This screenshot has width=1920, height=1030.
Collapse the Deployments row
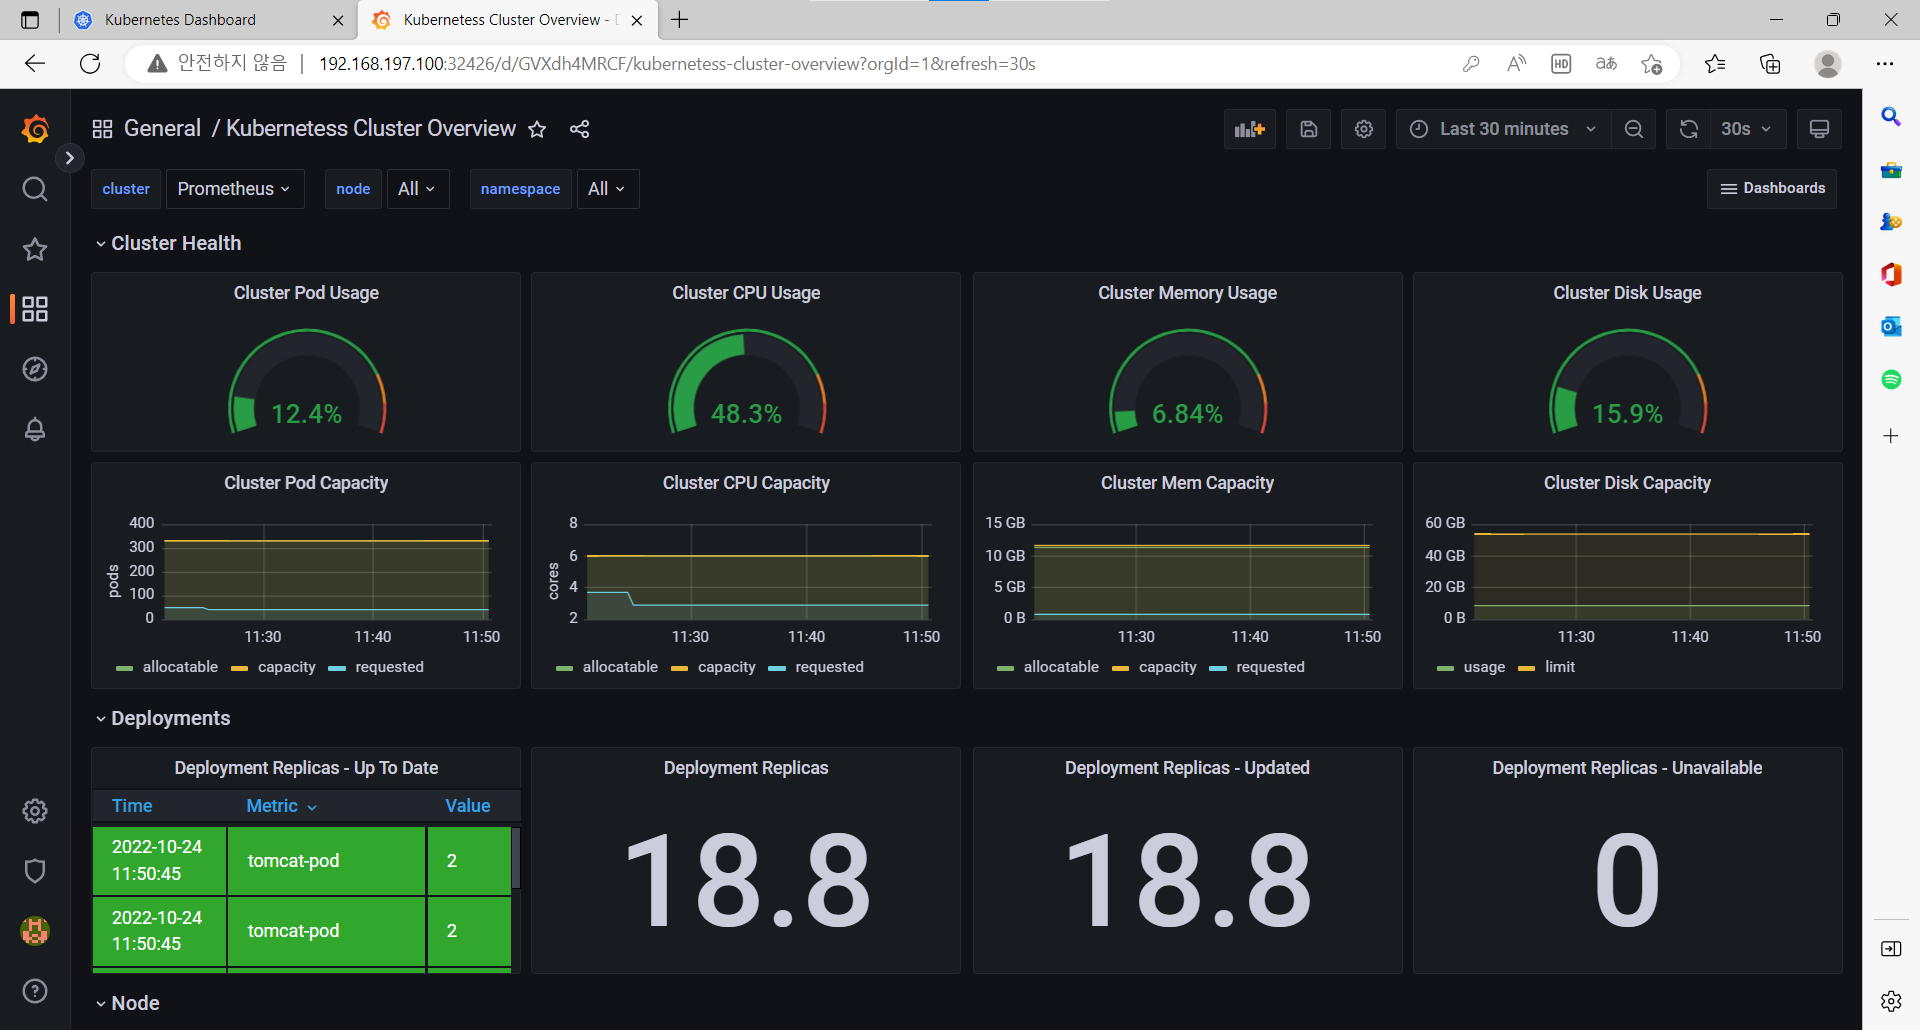(163, 718)
